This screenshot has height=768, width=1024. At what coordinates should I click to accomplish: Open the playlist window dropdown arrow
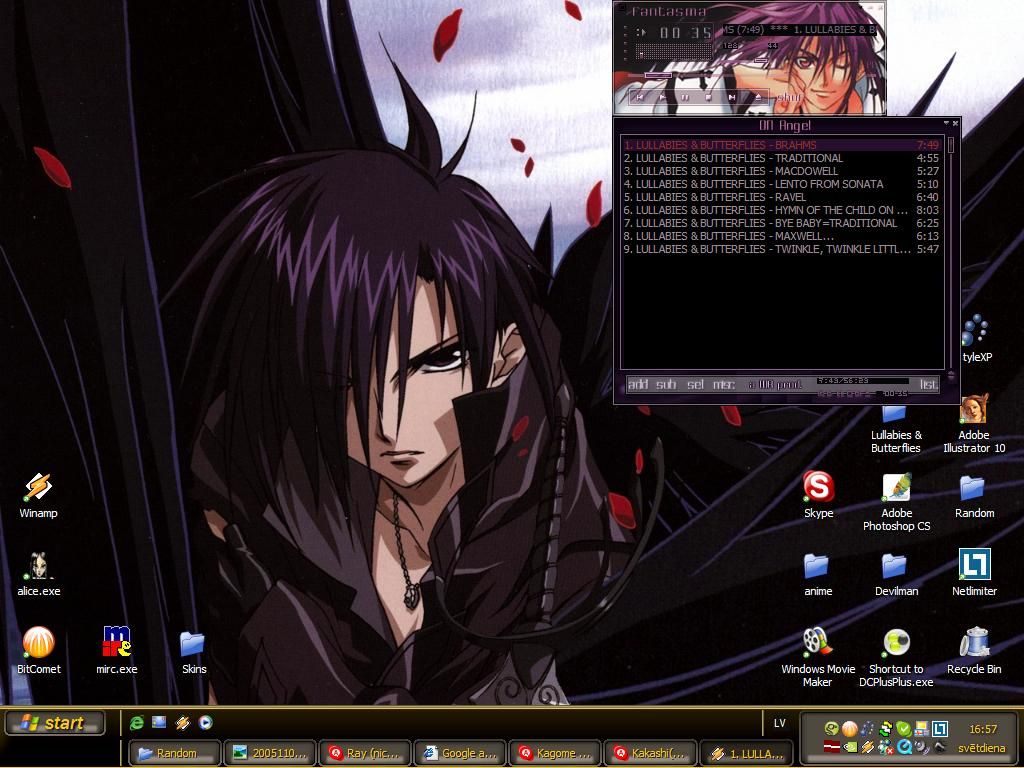click(946, 123)
